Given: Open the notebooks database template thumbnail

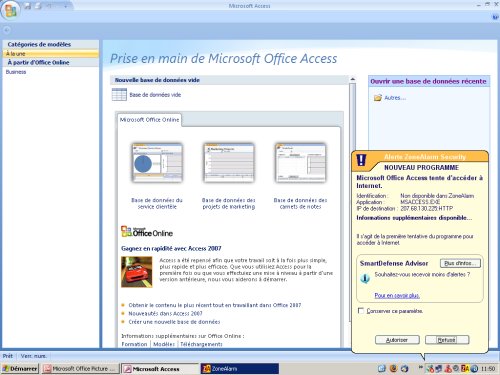Looking at the screenshot, I should coord(301,162).
